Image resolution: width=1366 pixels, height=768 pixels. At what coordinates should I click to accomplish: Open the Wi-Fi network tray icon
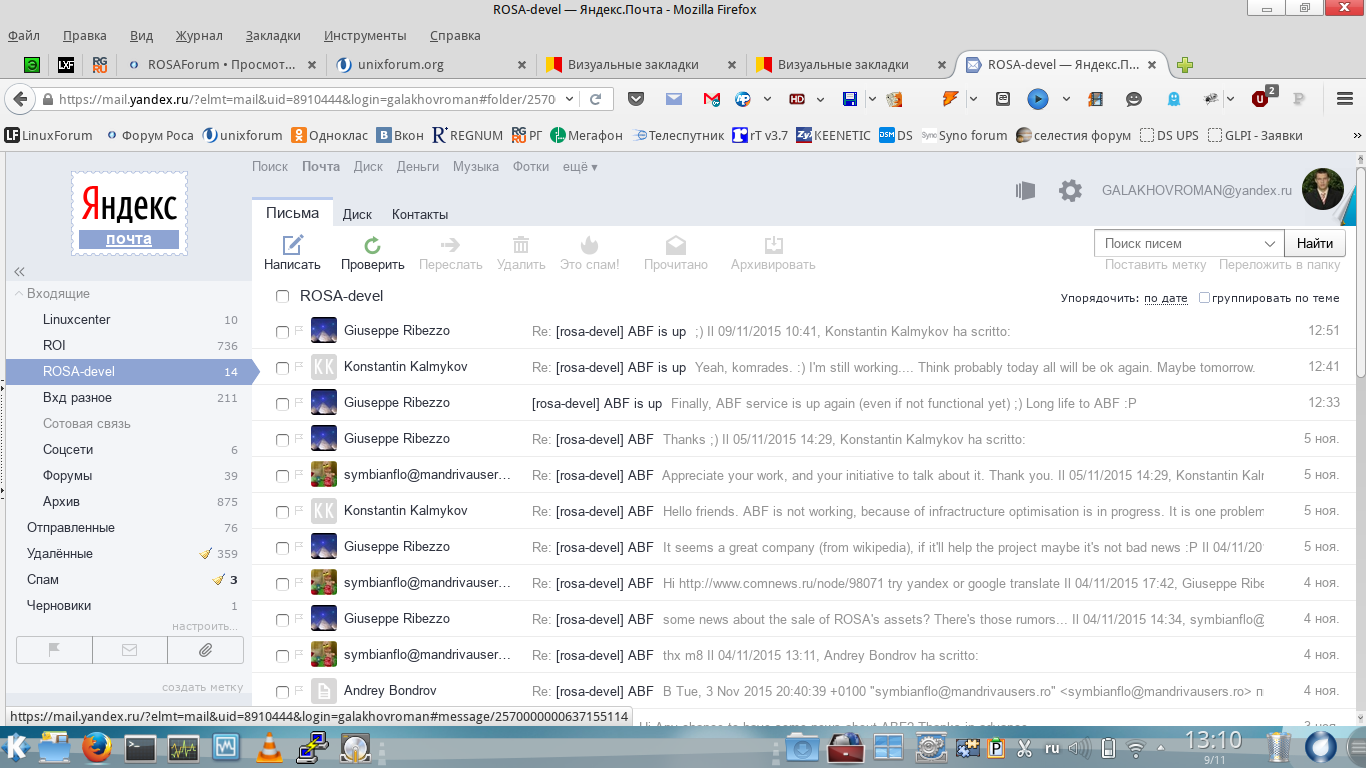(1137, 747)
